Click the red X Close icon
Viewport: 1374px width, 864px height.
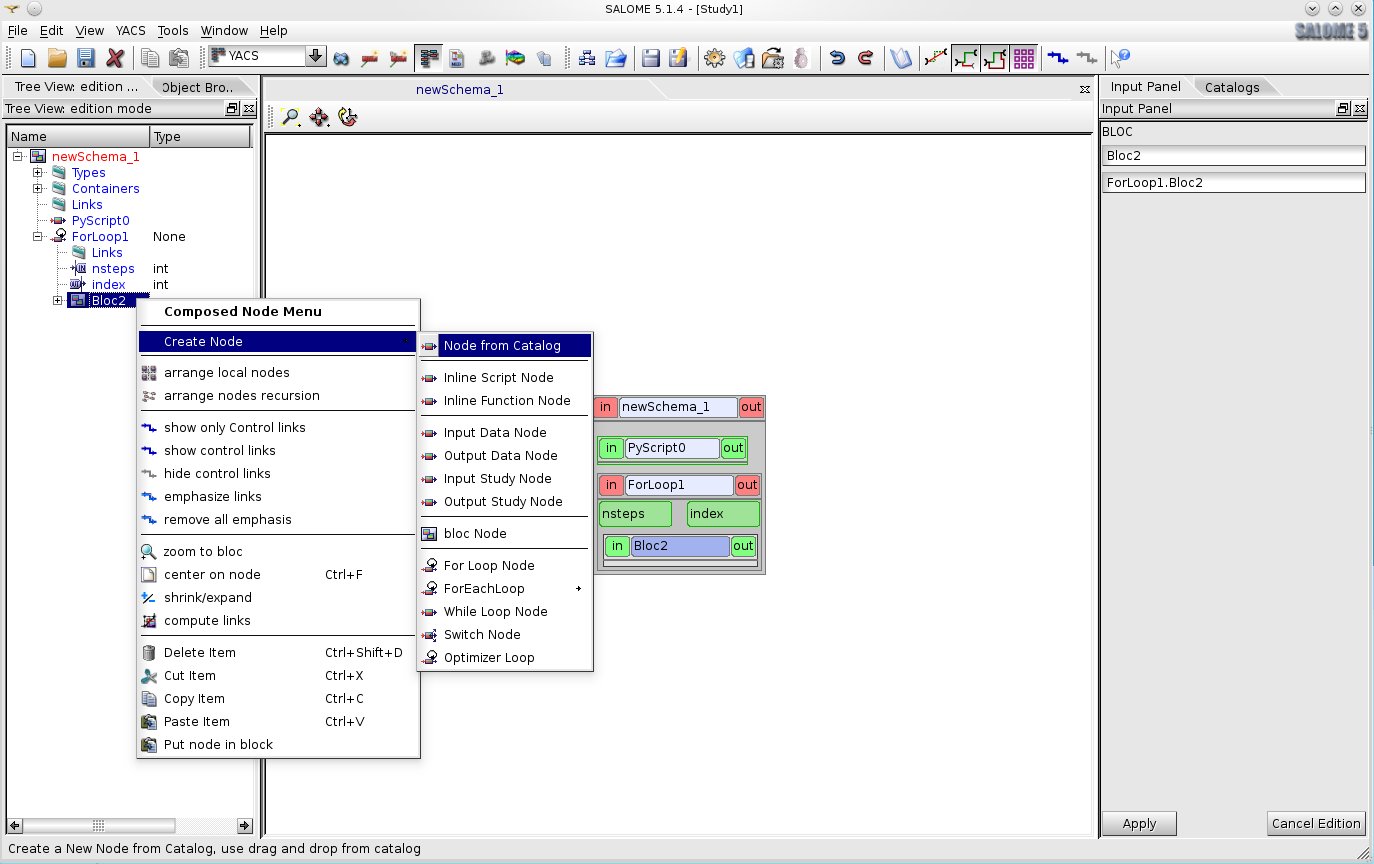click(x=115, y=58)
